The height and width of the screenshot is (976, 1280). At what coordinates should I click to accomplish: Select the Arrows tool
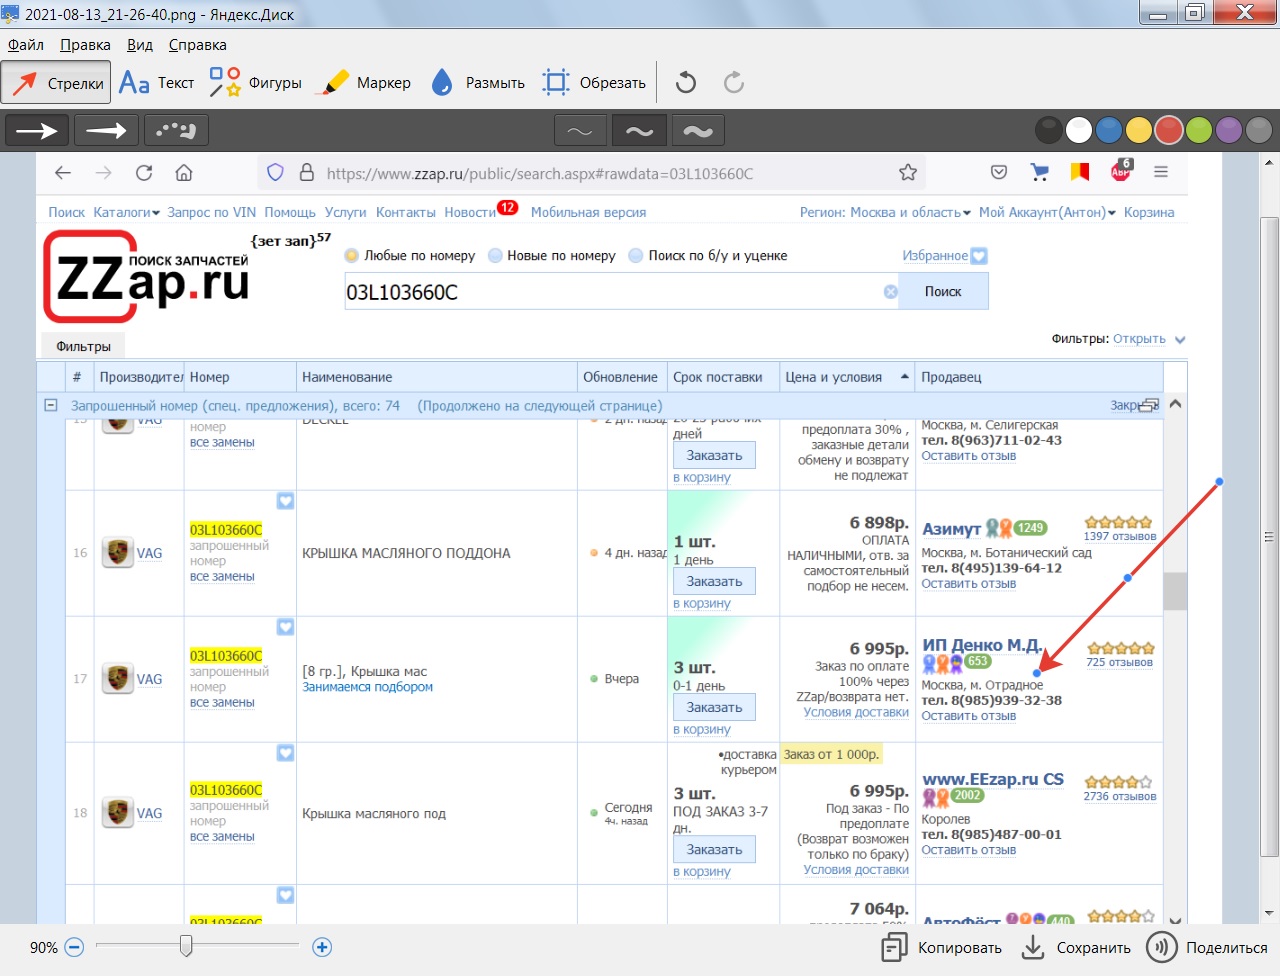(56, 83)
